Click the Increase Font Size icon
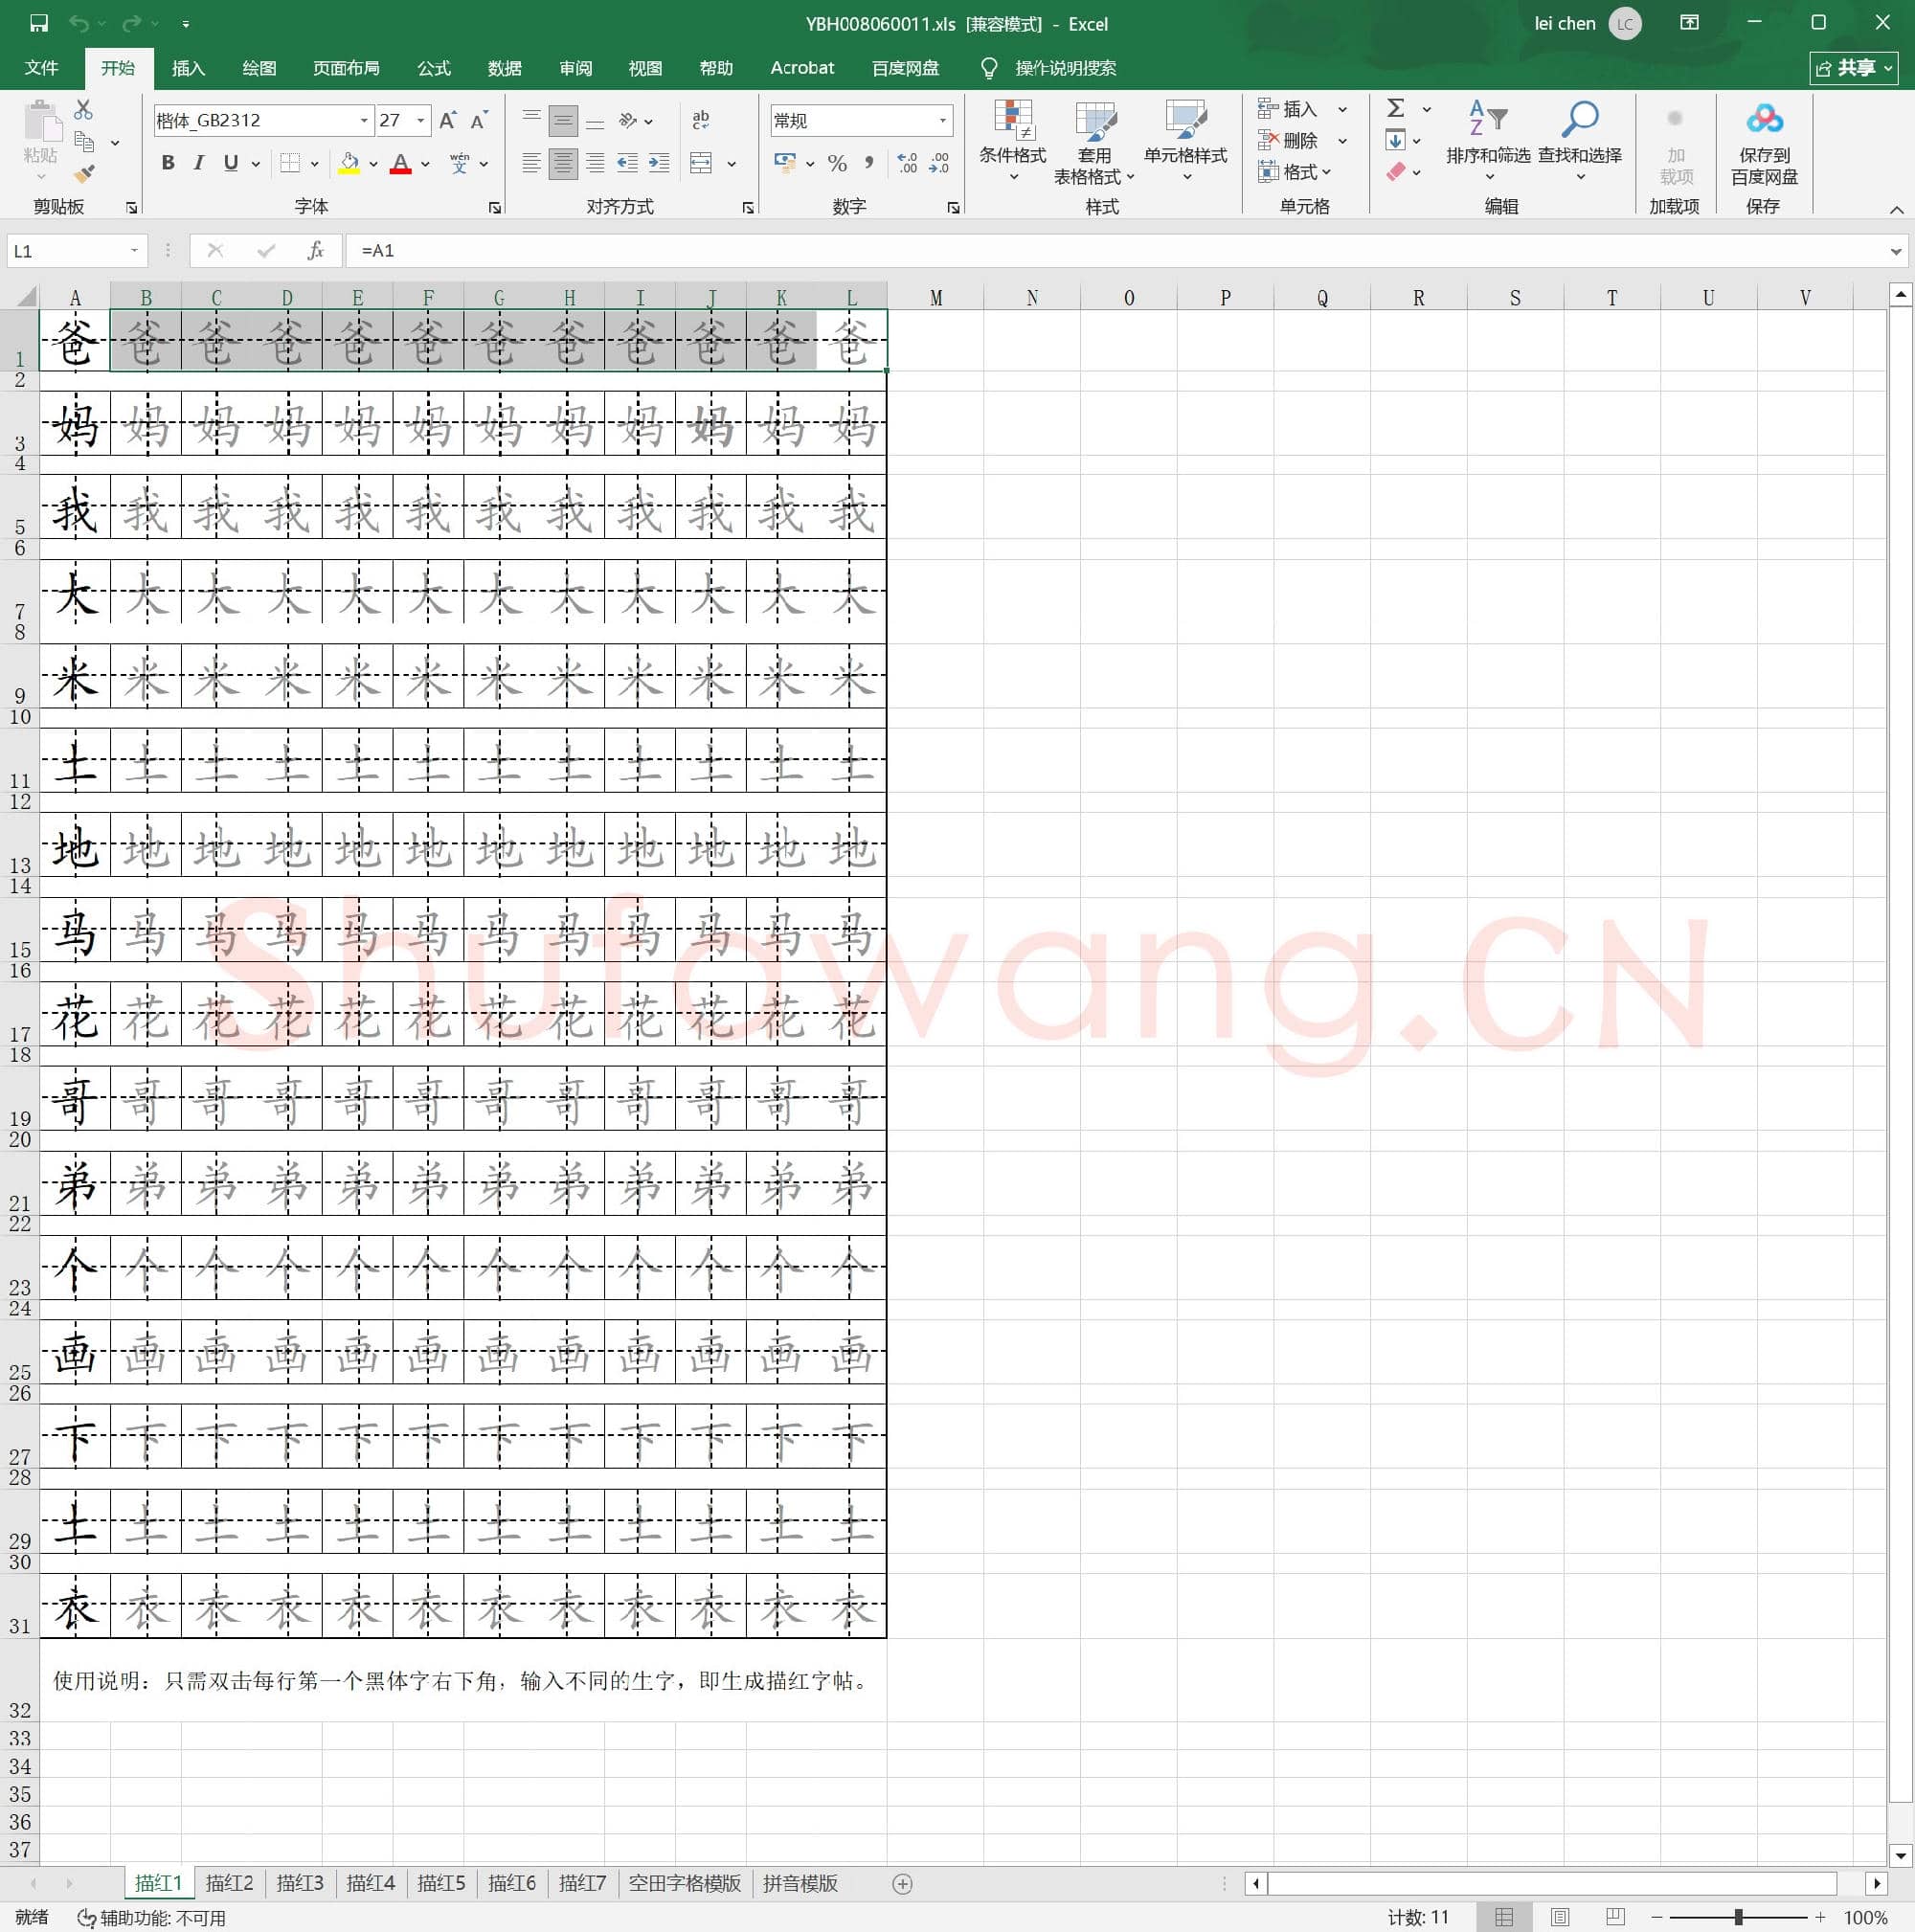This screenshot has height=1932, width=1915. pyautogui.click(x=448, y=120)
